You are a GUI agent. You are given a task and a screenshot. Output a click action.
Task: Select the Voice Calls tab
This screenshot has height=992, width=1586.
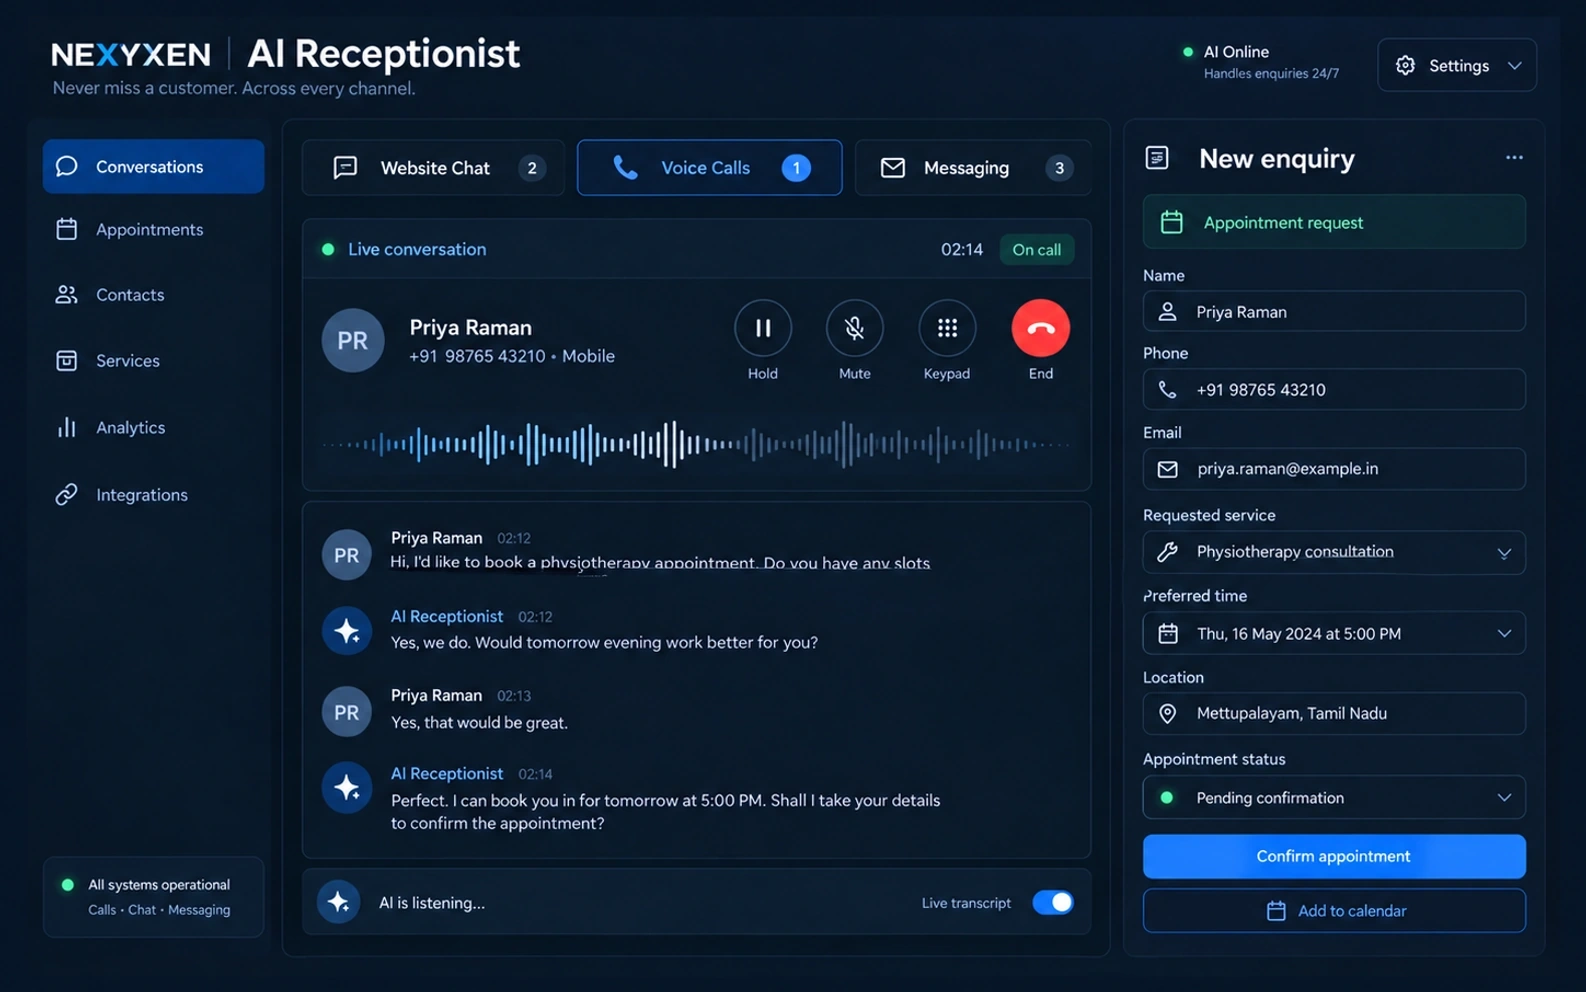coord(709,167)
